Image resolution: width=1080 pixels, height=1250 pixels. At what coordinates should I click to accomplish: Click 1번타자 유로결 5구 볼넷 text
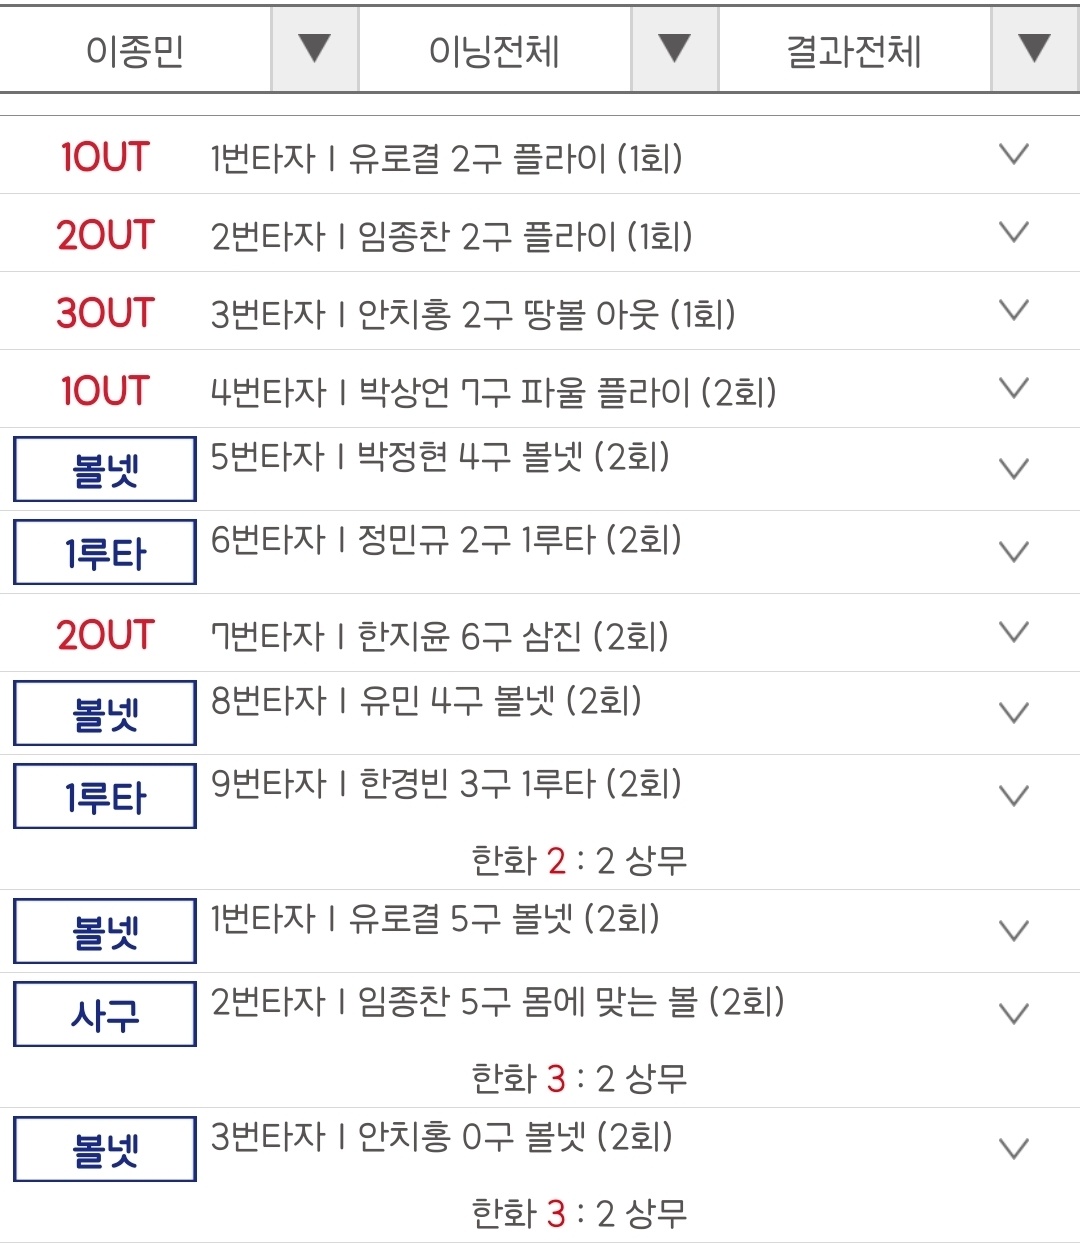tap(435, 919)
